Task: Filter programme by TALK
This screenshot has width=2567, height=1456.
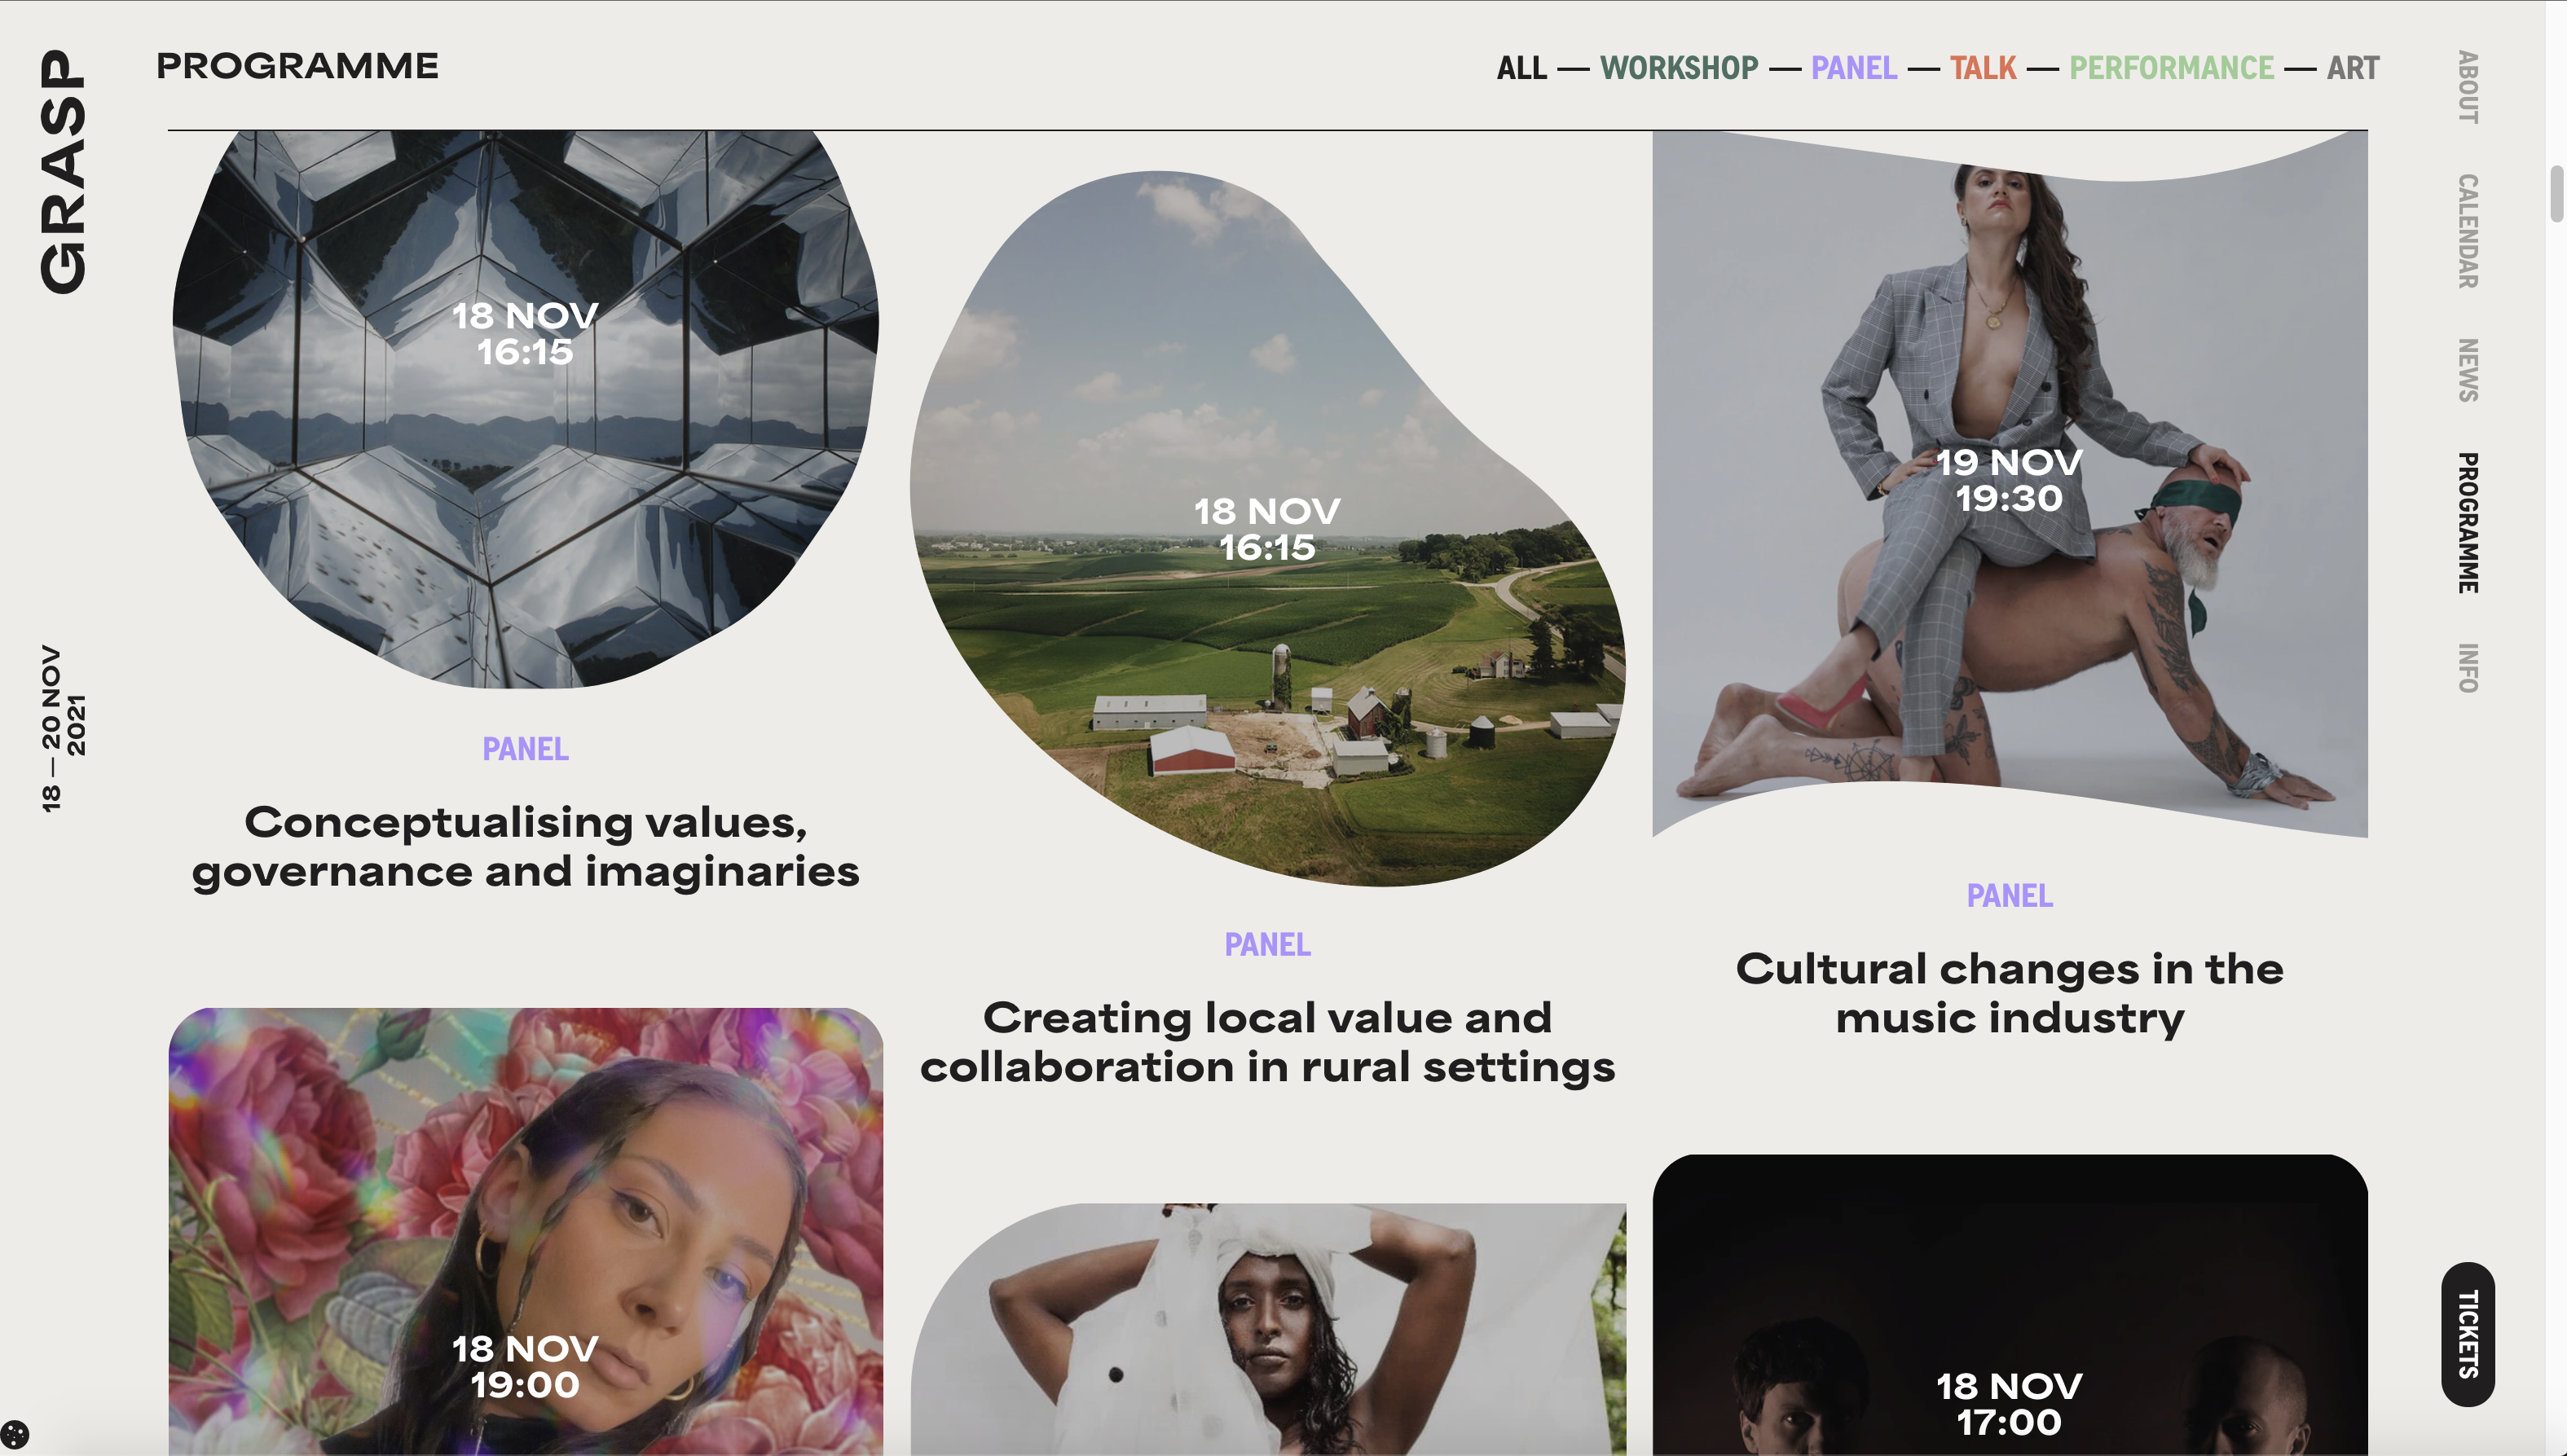Action: coord(1983,68)
